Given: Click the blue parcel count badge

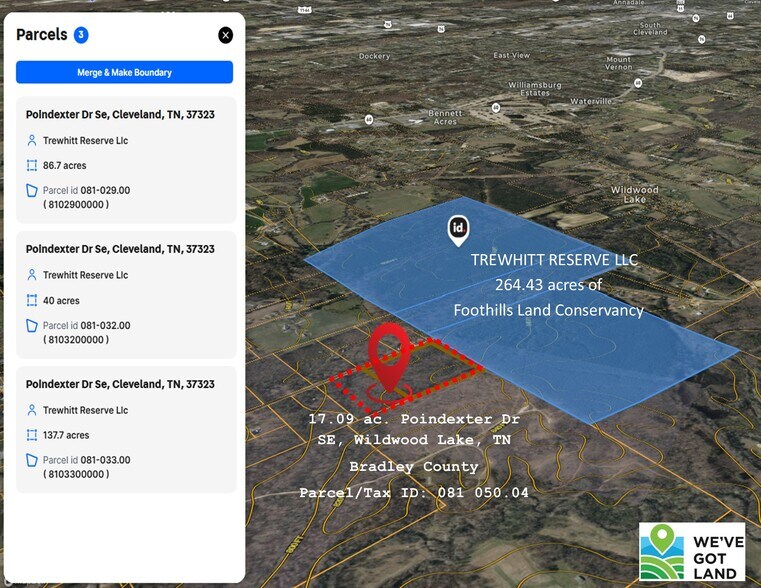Looking at the screenshot, I should 81,35.
